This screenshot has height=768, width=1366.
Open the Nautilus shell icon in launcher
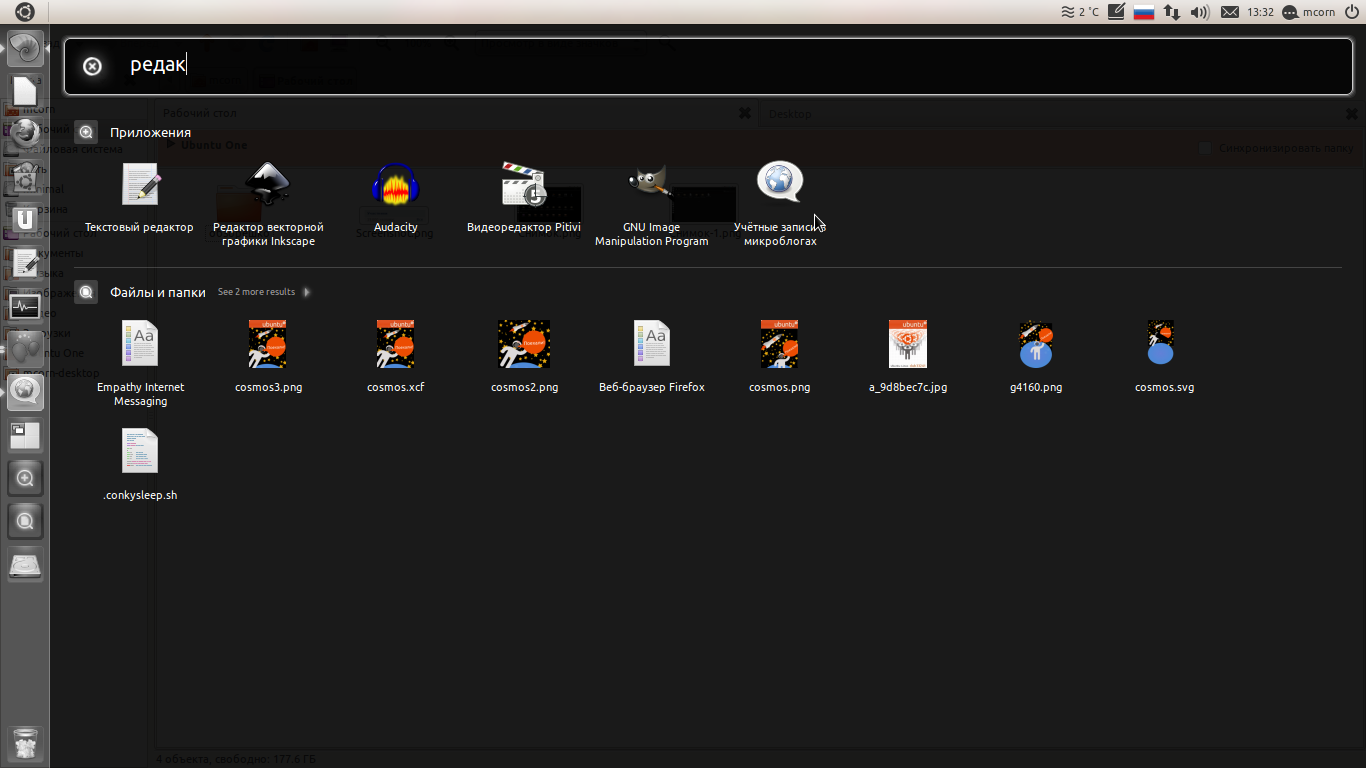pyautogui.click(x=25, y=48)
